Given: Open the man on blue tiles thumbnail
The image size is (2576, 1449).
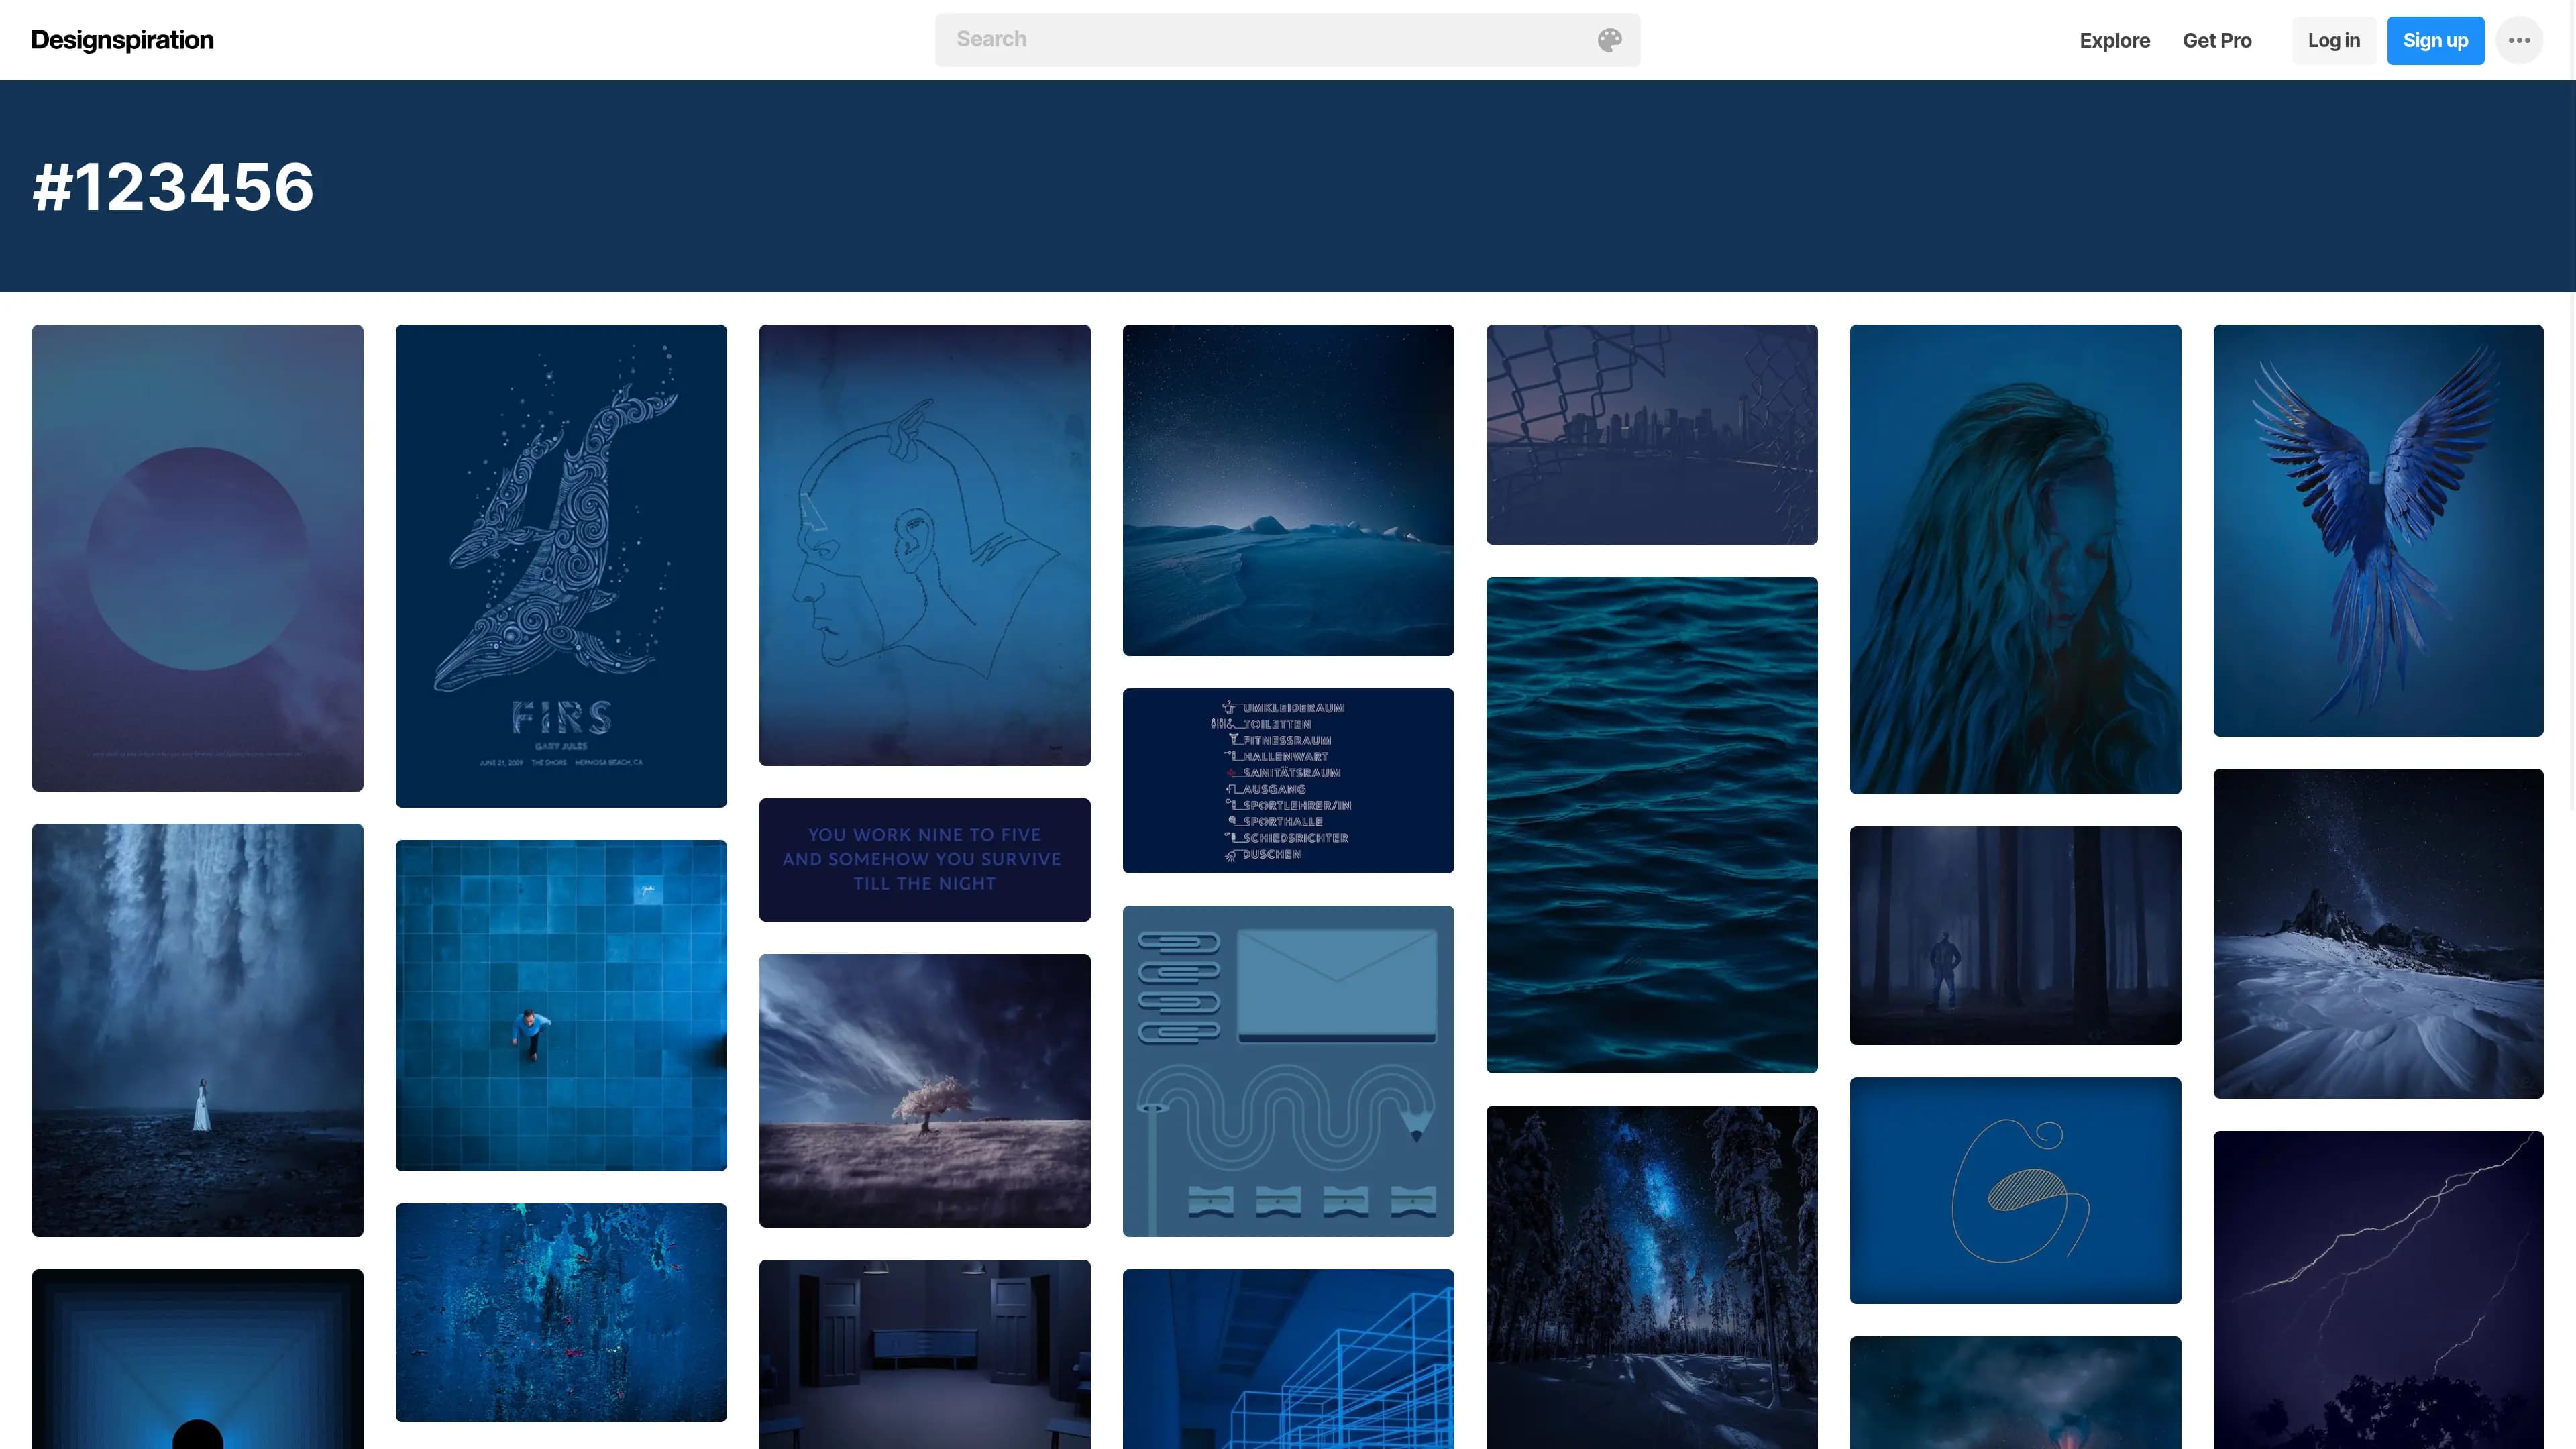Looking at the screenshot, I should [561, 1005].
